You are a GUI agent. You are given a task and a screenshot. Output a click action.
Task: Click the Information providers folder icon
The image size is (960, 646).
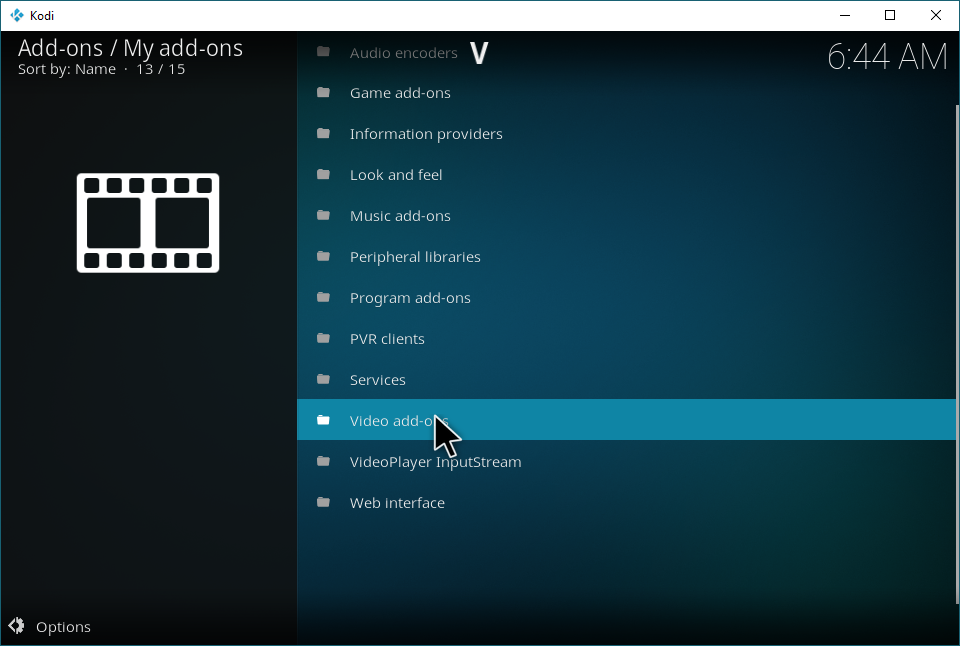click(323, 133)
